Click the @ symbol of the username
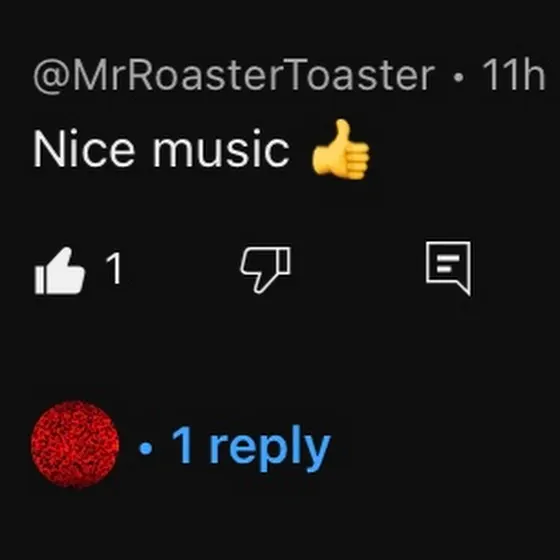 coord(52,77)
